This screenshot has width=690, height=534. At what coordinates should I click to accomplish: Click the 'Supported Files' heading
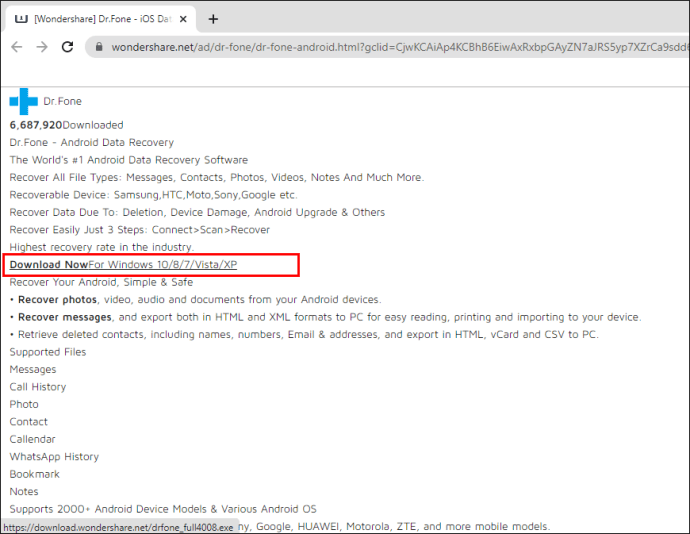(x=48, y=352)
